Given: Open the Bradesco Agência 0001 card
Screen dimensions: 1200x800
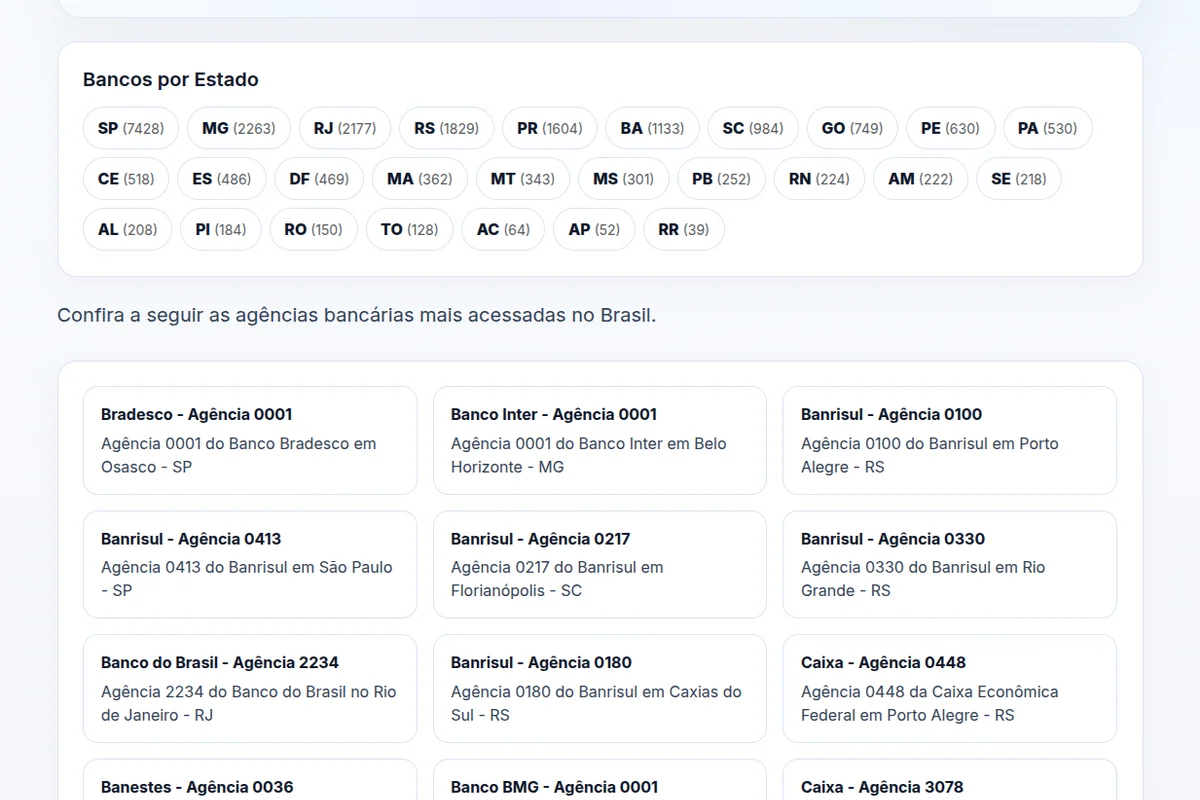Looking at the screenshot, I should (250, 440).
